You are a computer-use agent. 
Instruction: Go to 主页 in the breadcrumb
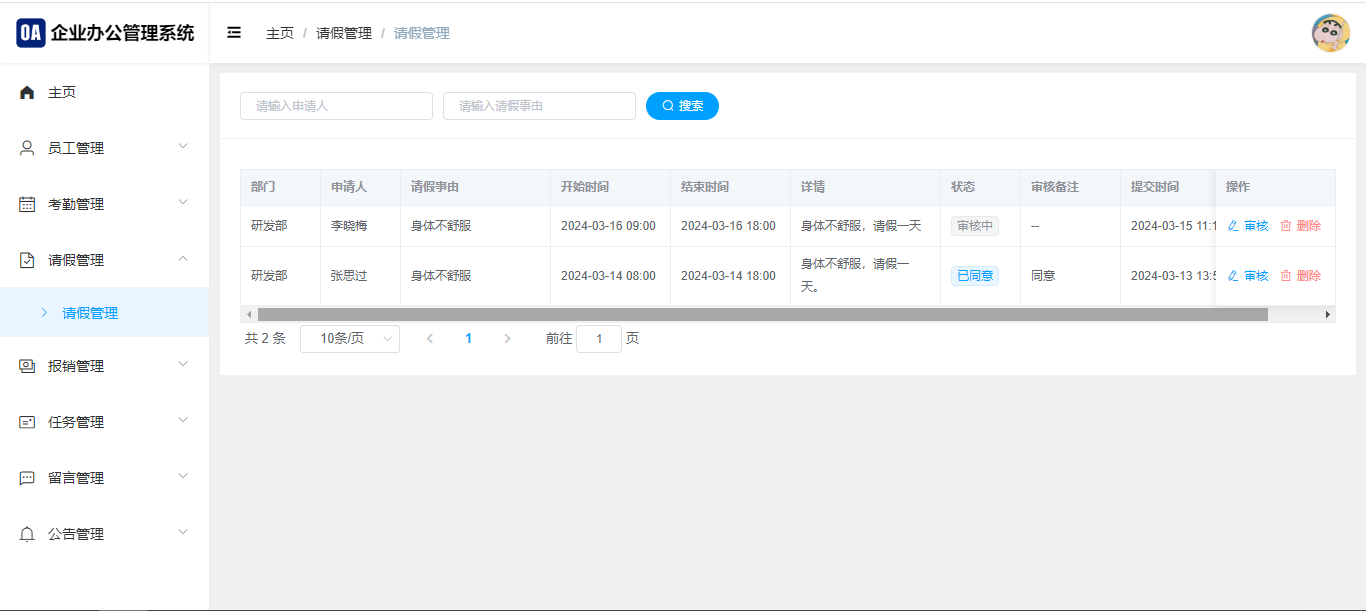coord(280,33)
